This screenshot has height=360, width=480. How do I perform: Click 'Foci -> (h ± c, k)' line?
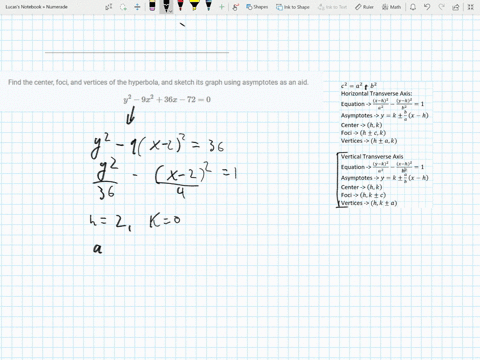point(363,133)
